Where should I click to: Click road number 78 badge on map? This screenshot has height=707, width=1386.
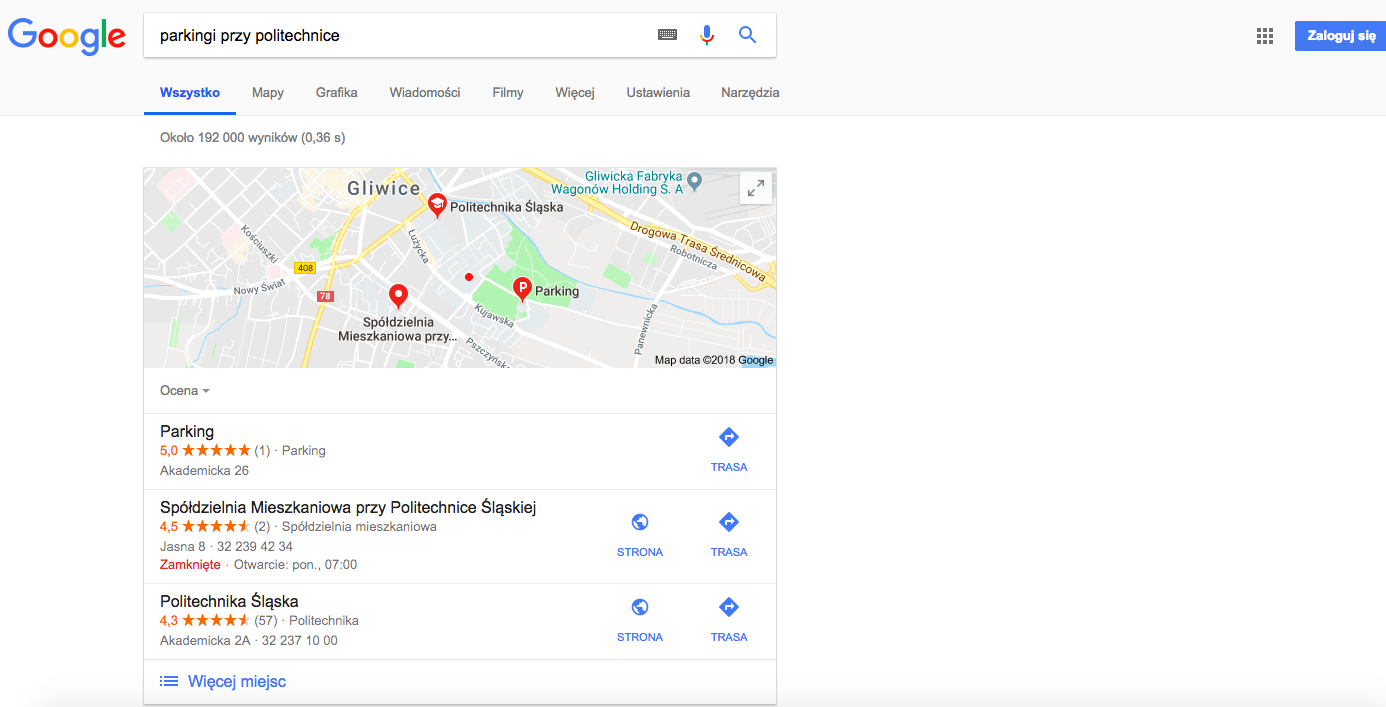[x=325, y=296]
